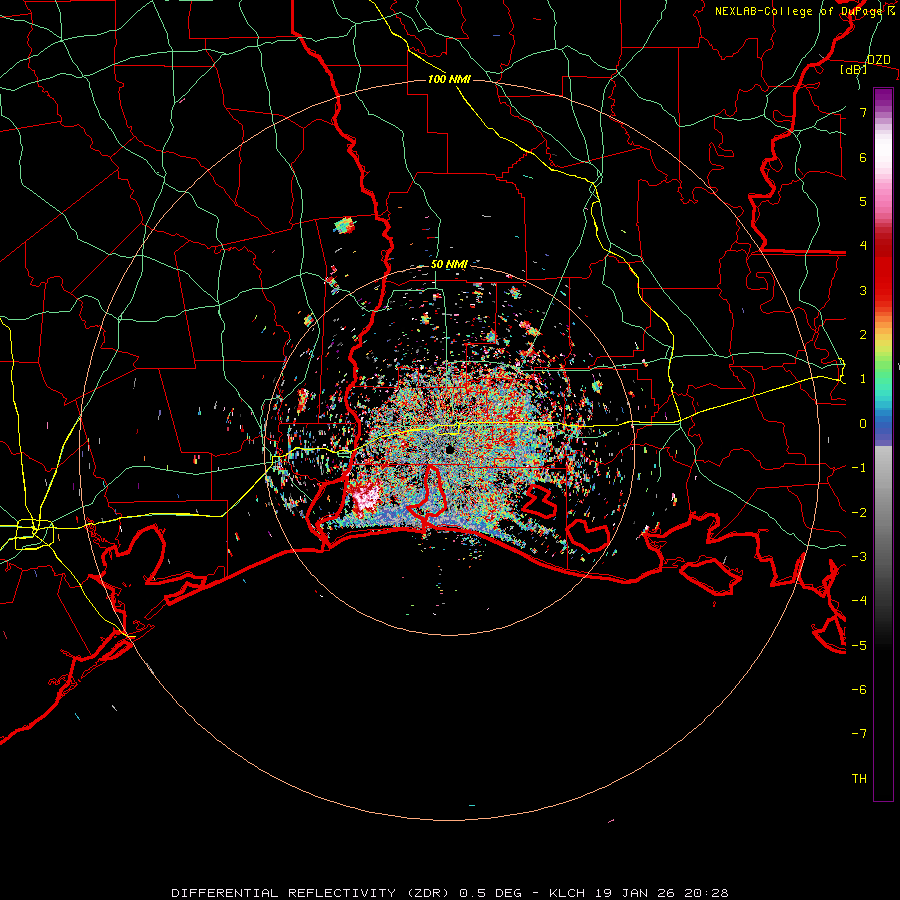900x900 pixels.
Task: Click the 50 NMI range ring label
Action: 449,265
